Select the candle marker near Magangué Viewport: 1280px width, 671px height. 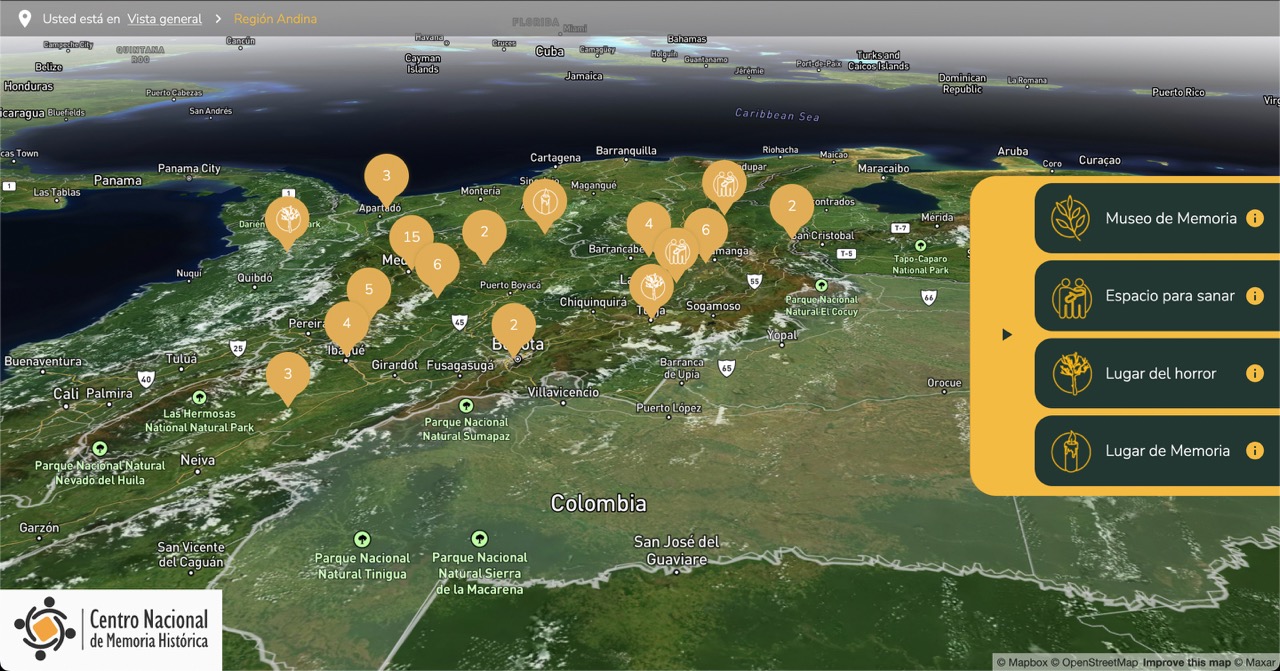pos(545,205)
